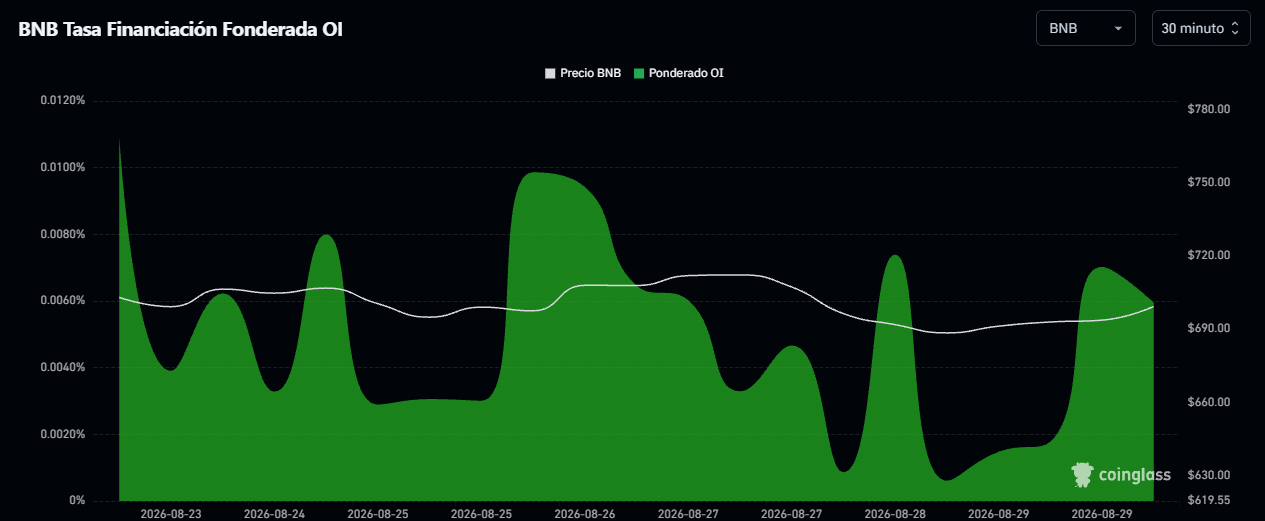Open the BNB coin selector dropdown
The width and height of the screenshot is (1265, 521).
[1086, 28]
